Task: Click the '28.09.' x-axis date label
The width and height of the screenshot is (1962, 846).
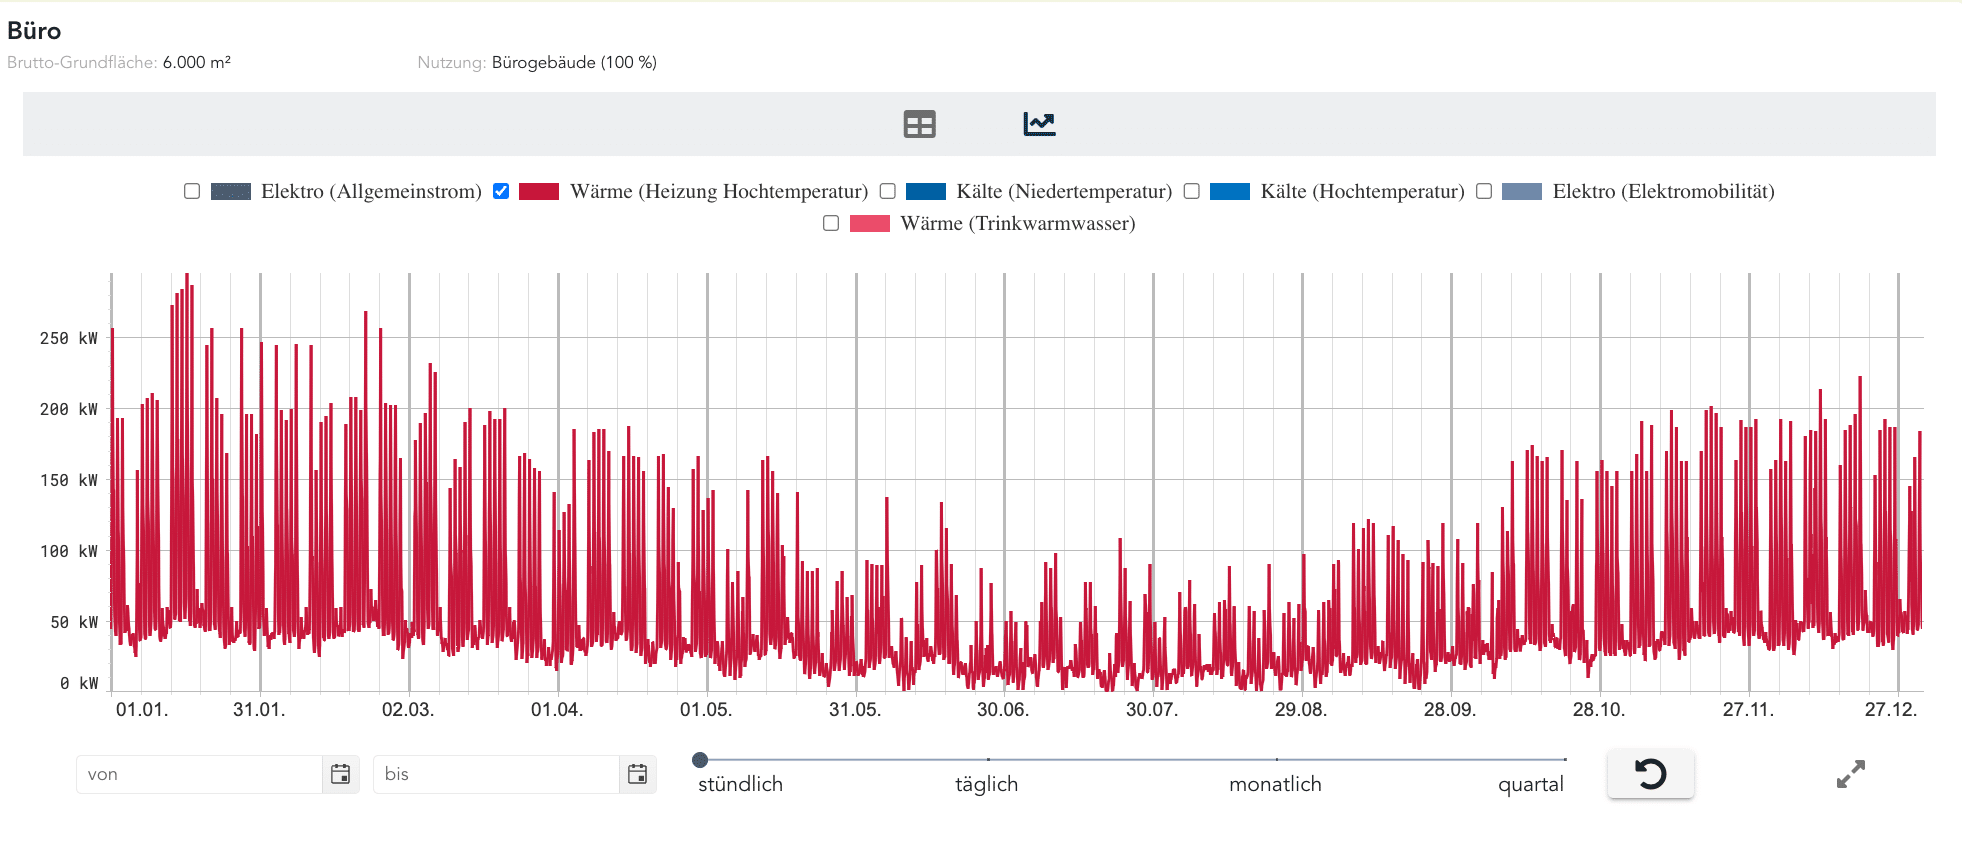Action: click(x=1450, y=710)
